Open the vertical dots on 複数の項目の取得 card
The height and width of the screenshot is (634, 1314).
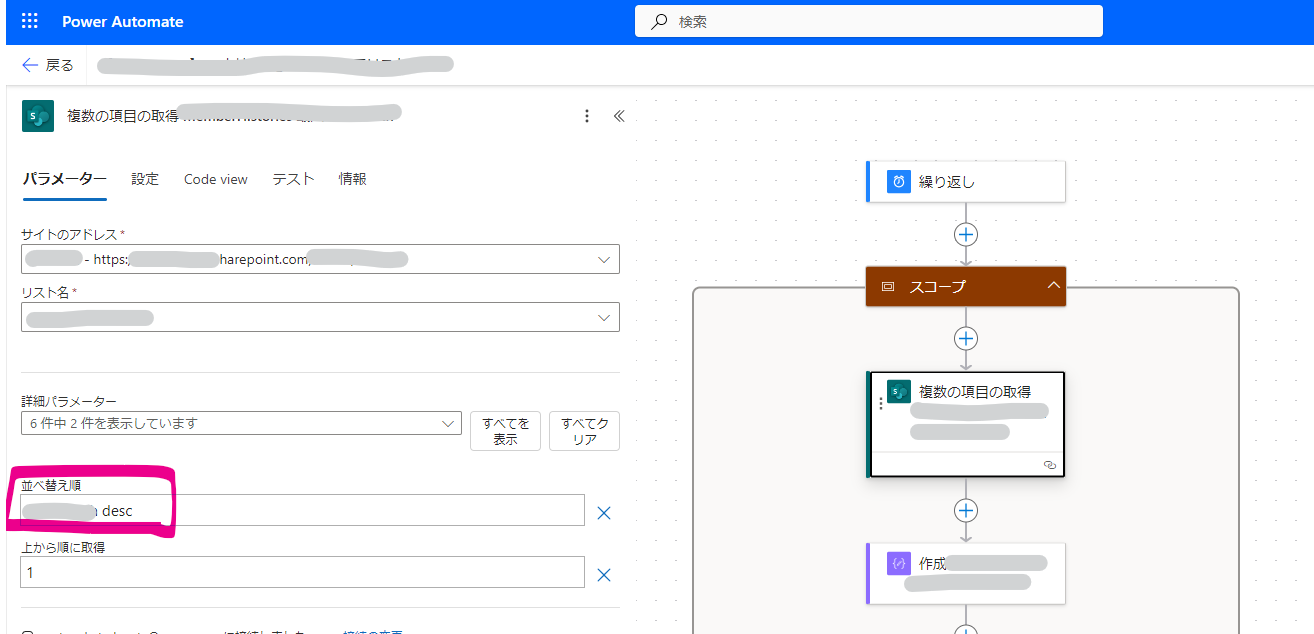(x=880, y=403)
